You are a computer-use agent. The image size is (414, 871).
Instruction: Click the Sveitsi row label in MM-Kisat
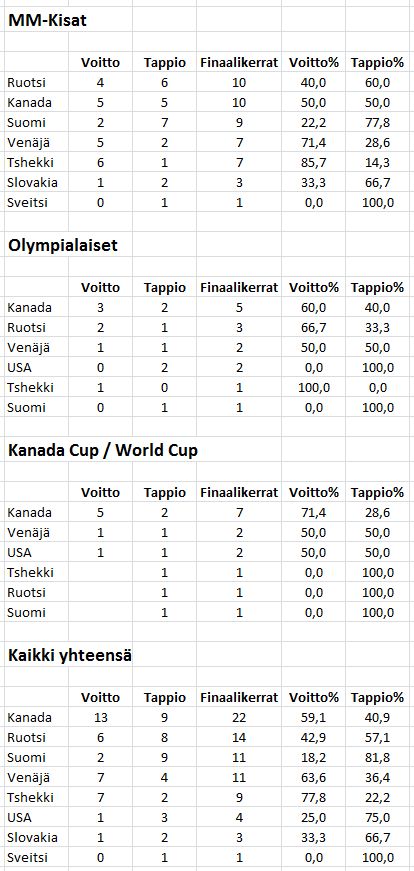(x=27, y=203)
